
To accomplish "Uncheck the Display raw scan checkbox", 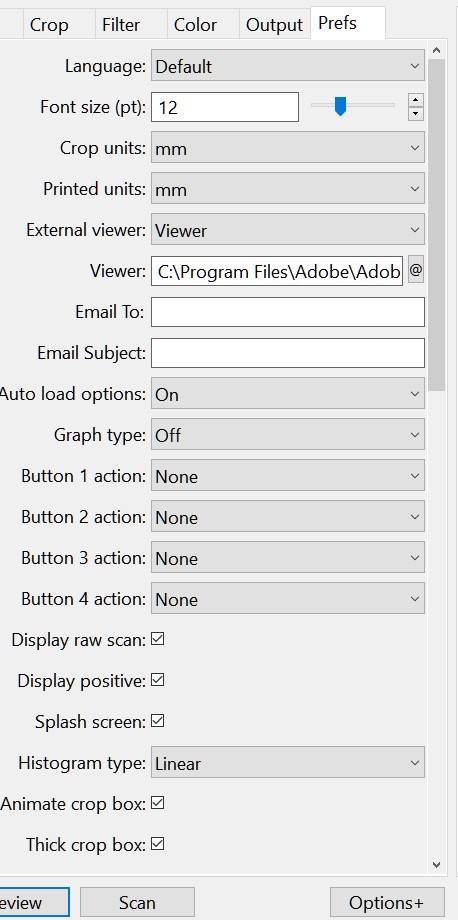I will tap(157, 639).
